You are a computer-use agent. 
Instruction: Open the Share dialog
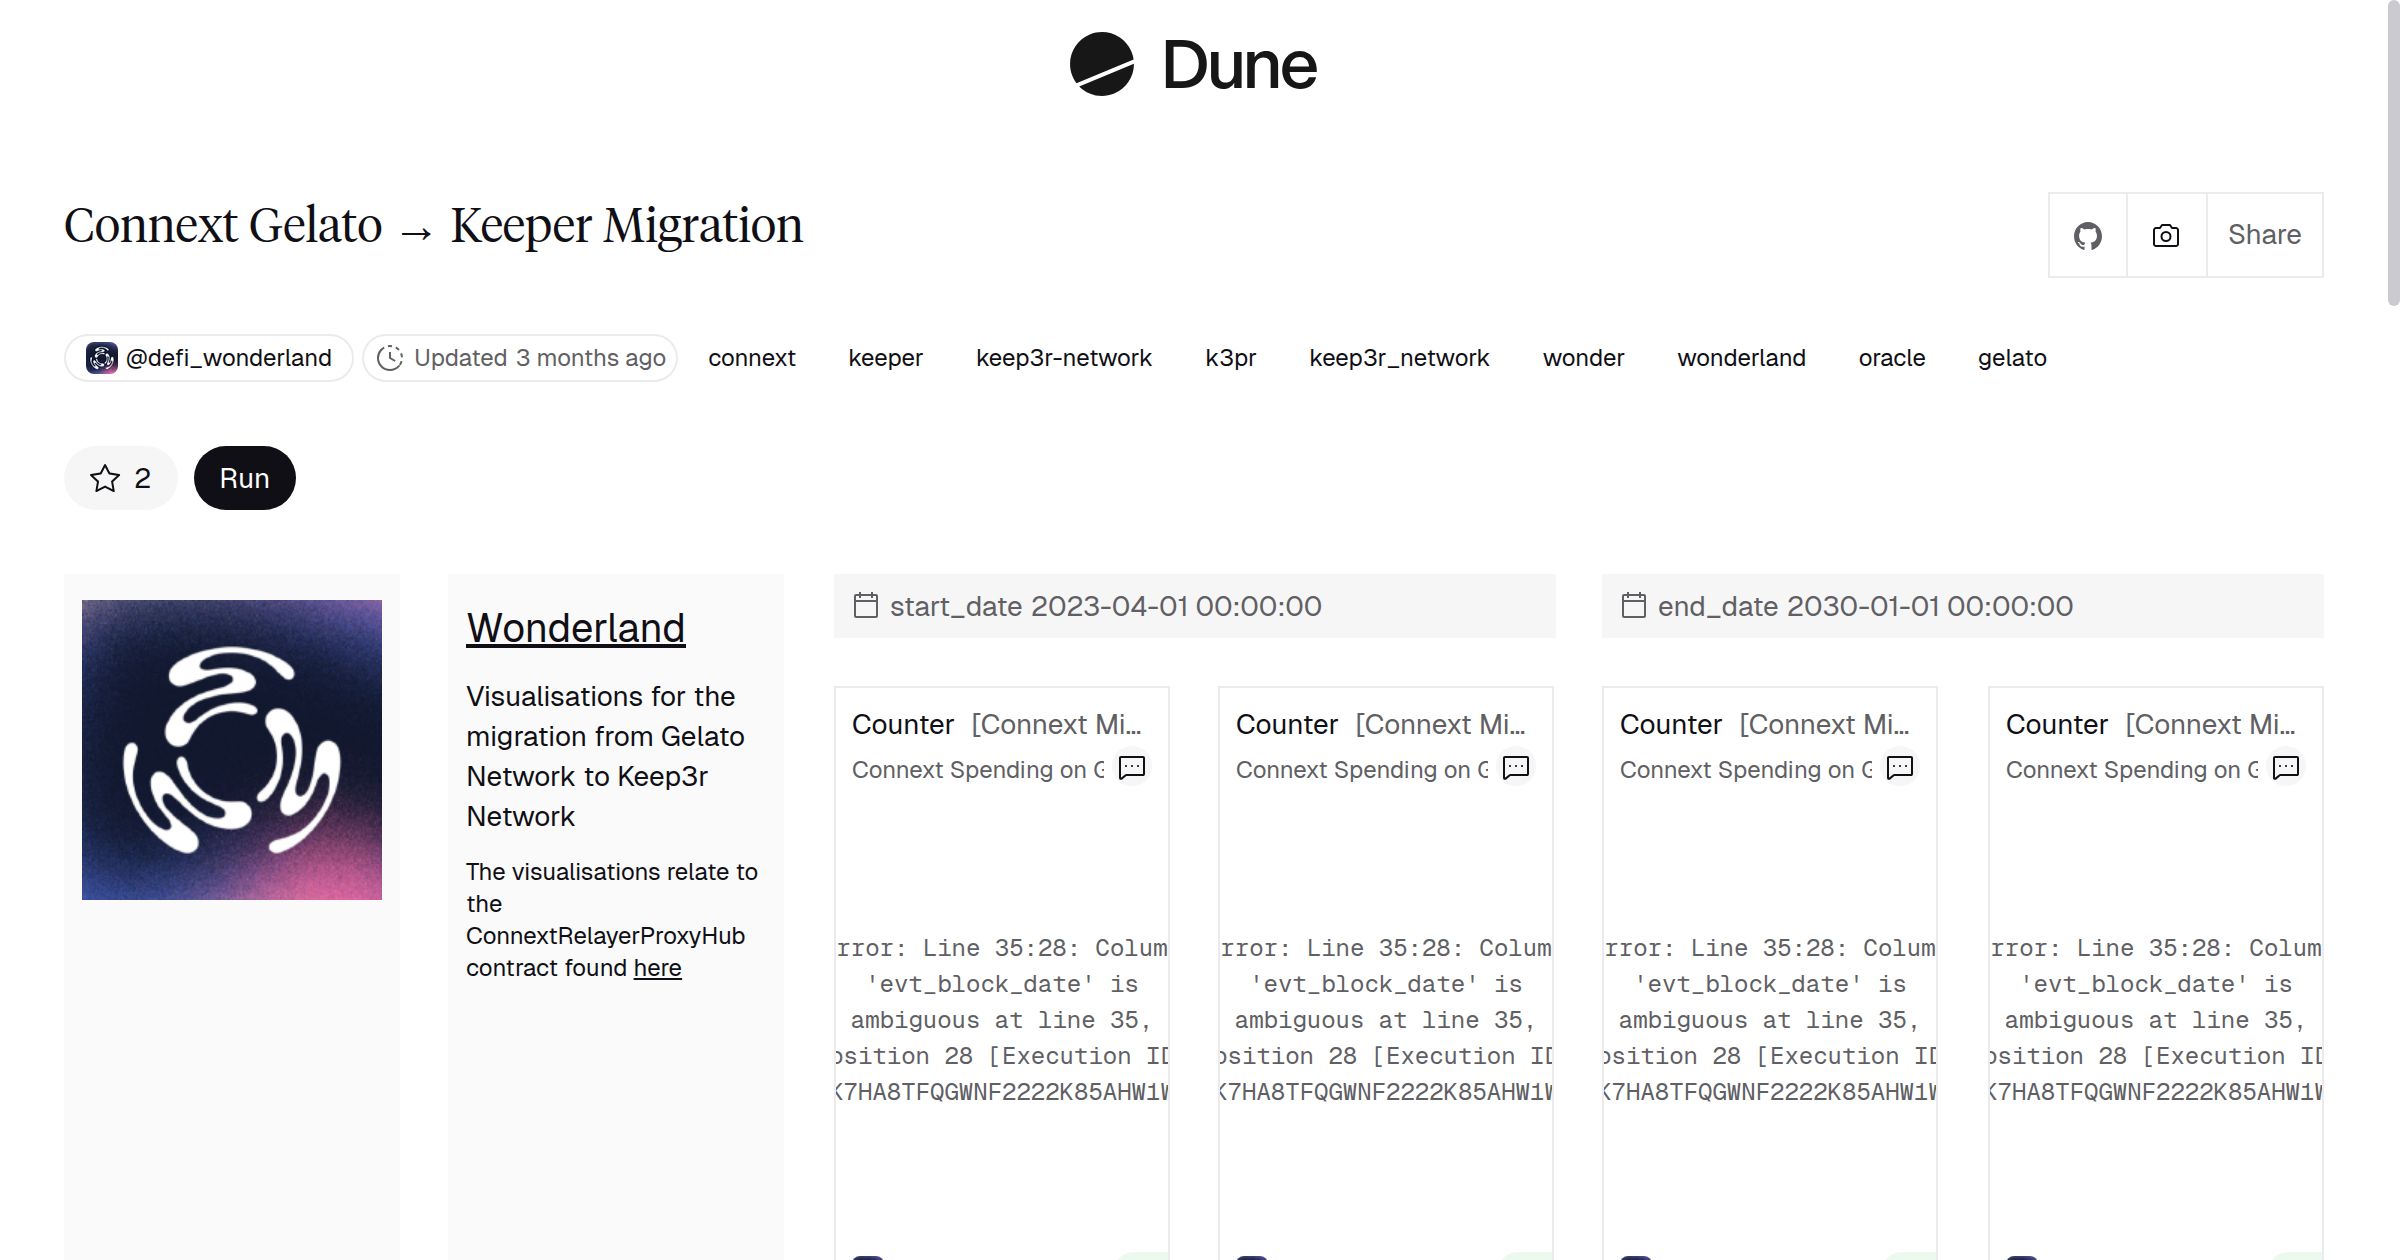2264,235
